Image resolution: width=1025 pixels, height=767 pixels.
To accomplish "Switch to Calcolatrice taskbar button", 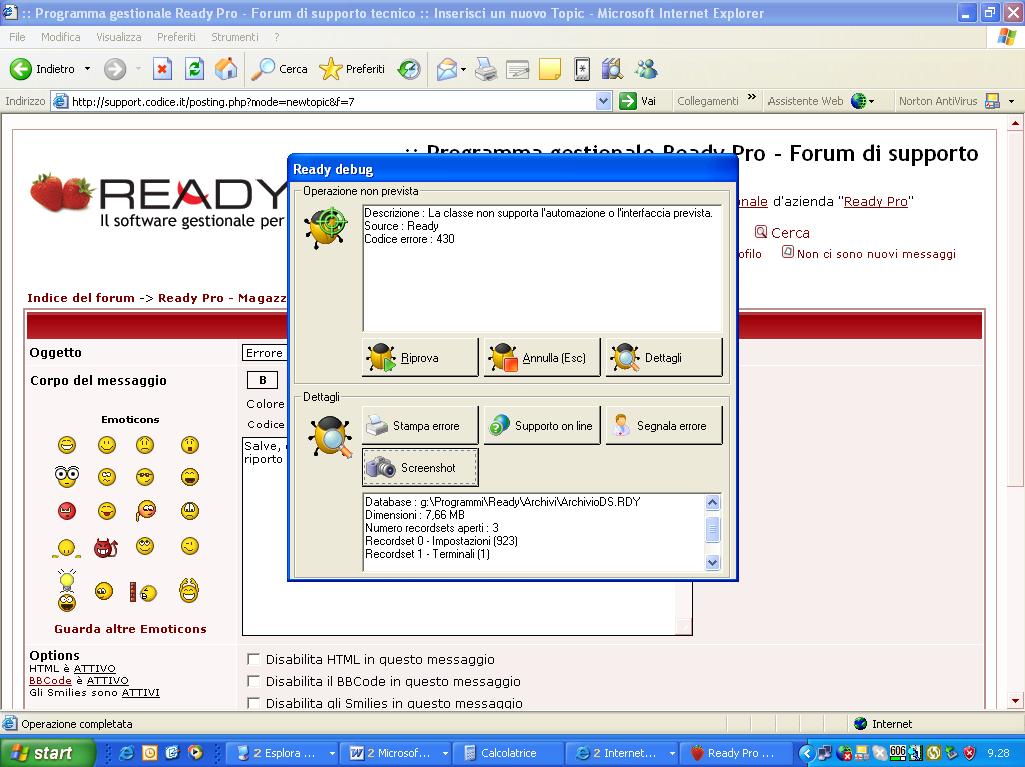I will 508,753.
